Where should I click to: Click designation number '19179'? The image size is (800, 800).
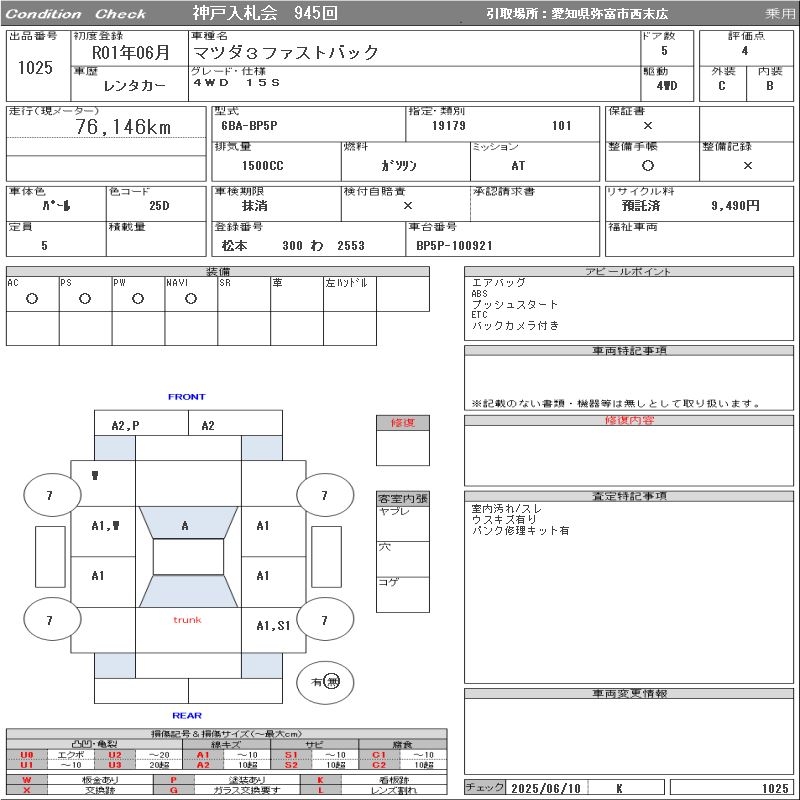(x=448, y=126)
